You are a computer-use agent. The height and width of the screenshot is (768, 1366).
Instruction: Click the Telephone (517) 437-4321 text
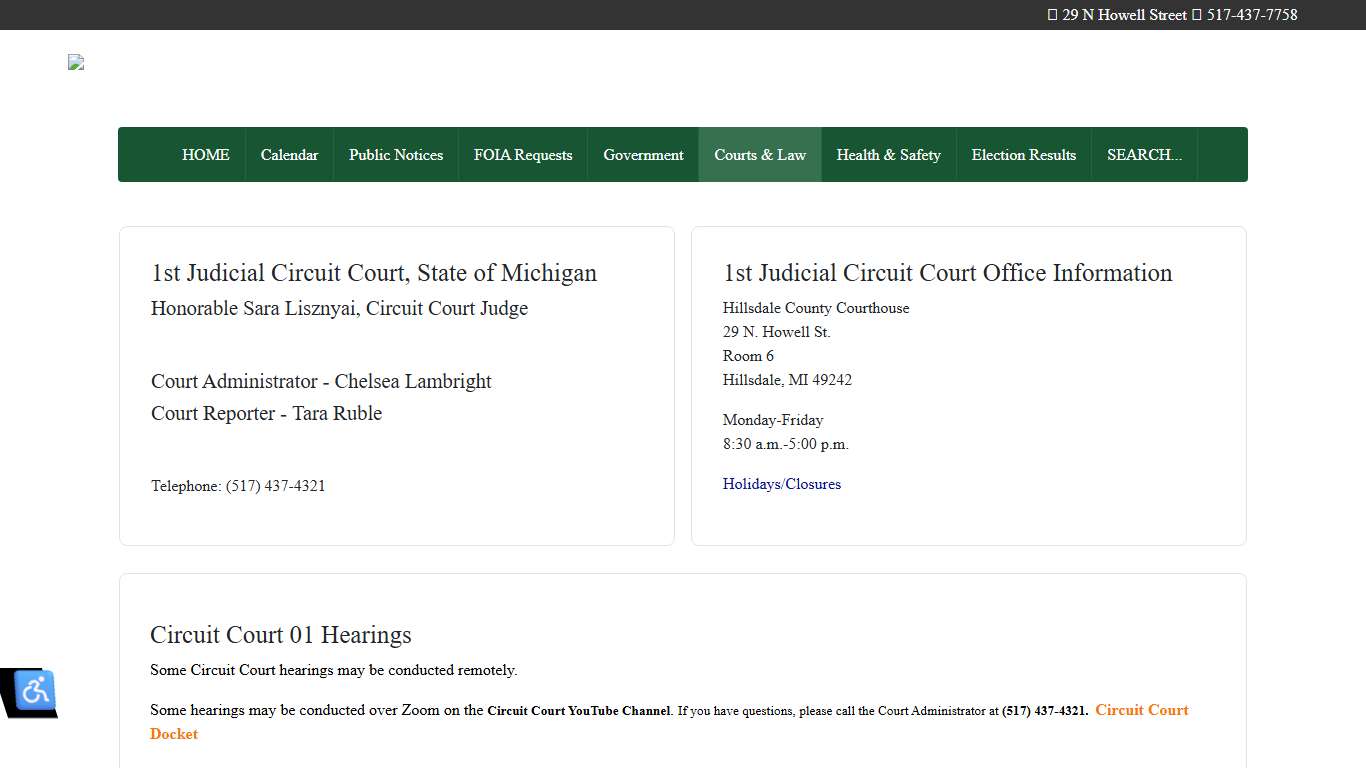coord(238,486)
